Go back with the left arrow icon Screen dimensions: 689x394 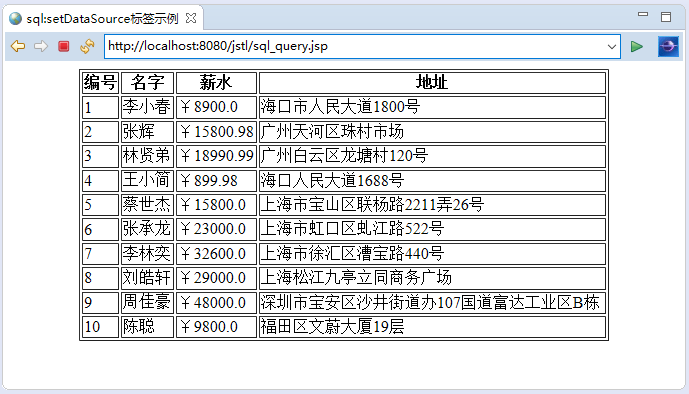18,46
